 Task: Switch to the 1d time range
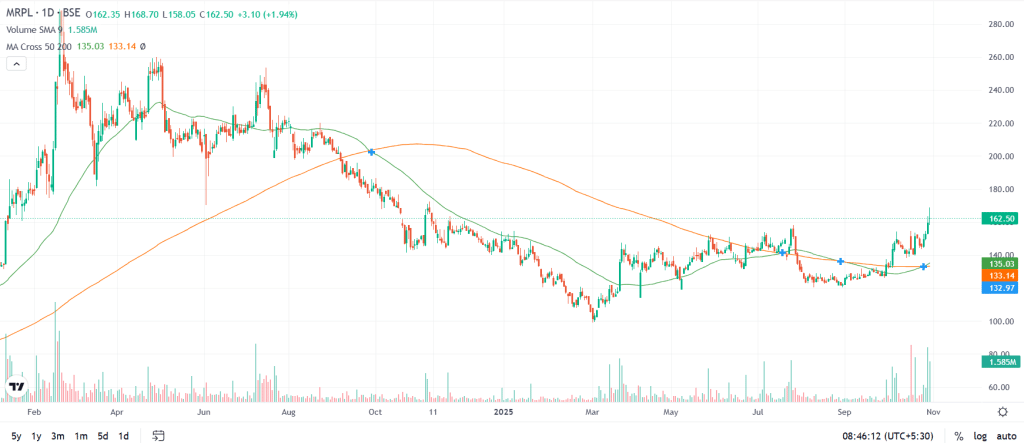[123, 436]
